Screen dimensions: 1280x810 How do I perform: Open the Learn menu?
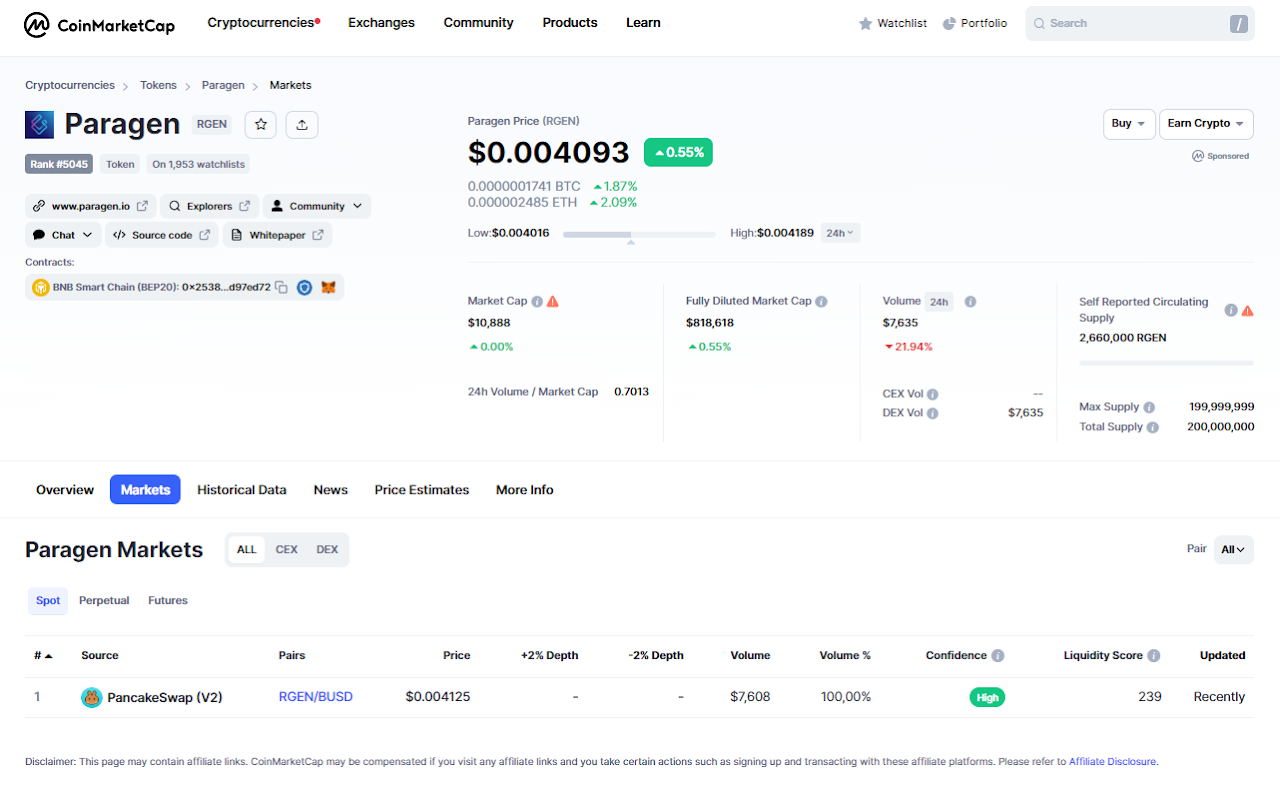[643, 22]
